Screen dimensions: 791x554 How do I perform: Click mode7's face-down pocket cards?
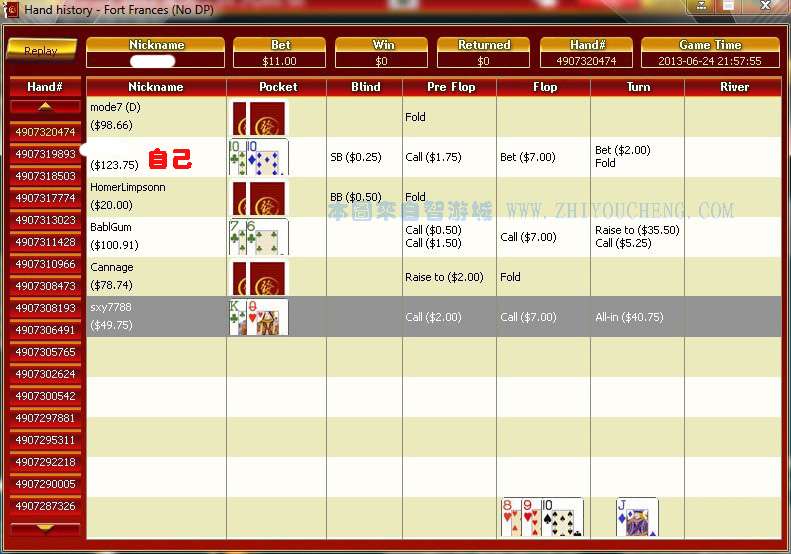[259, 118]
